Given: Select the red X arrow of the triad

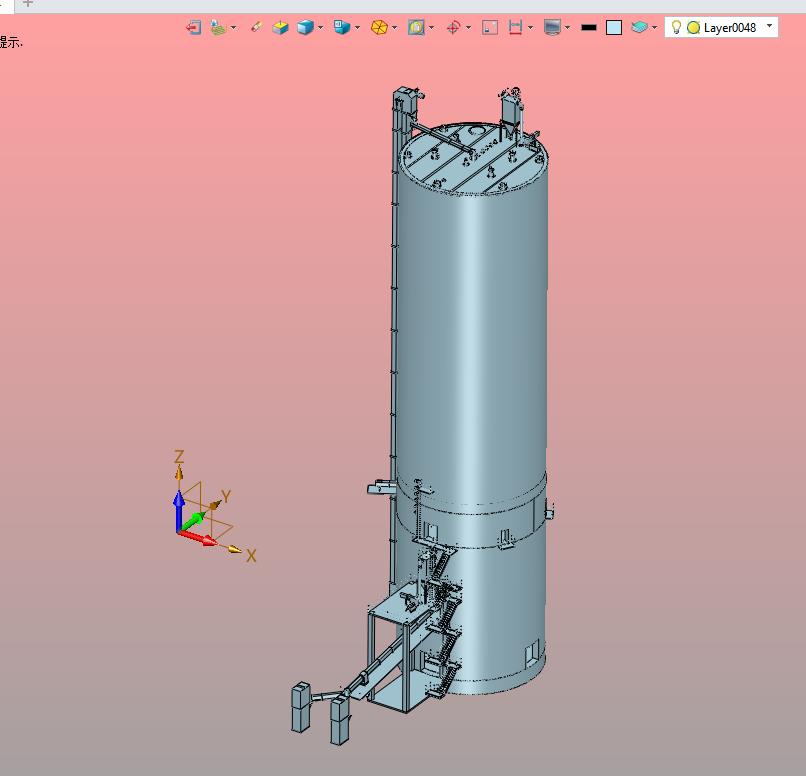Looking at the screenshot, I should (x=197, y=538).
